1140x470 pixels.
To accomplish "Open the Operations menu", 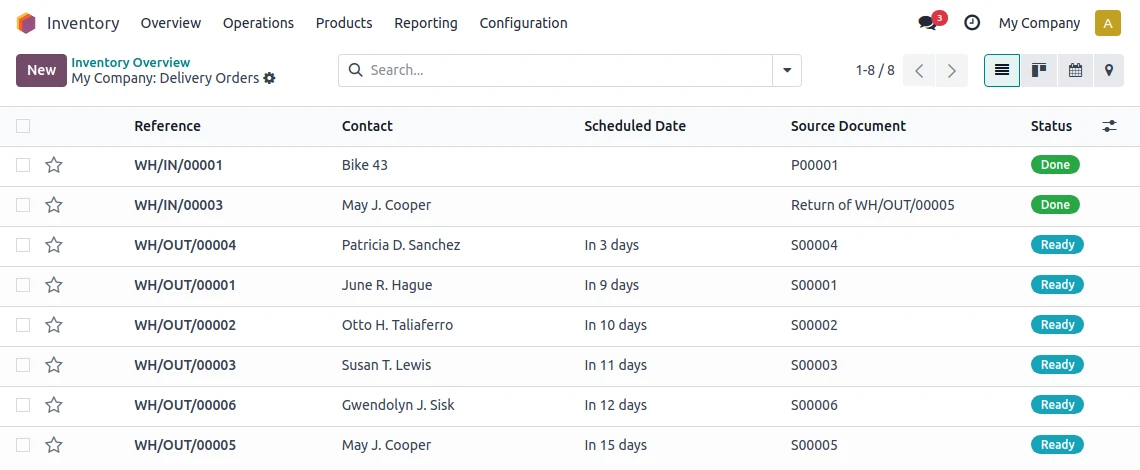I will click(258, 23).
